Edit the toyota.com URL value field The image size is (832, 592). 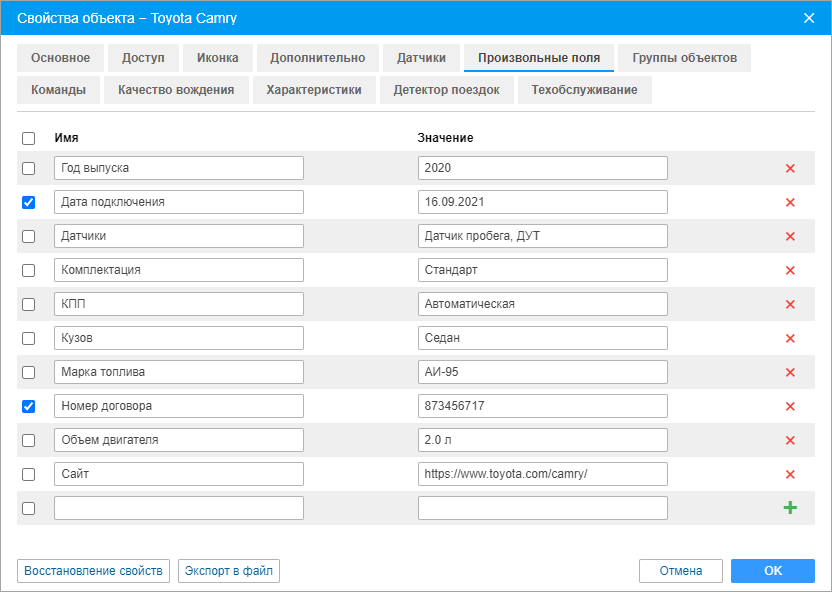coord(543,474)
